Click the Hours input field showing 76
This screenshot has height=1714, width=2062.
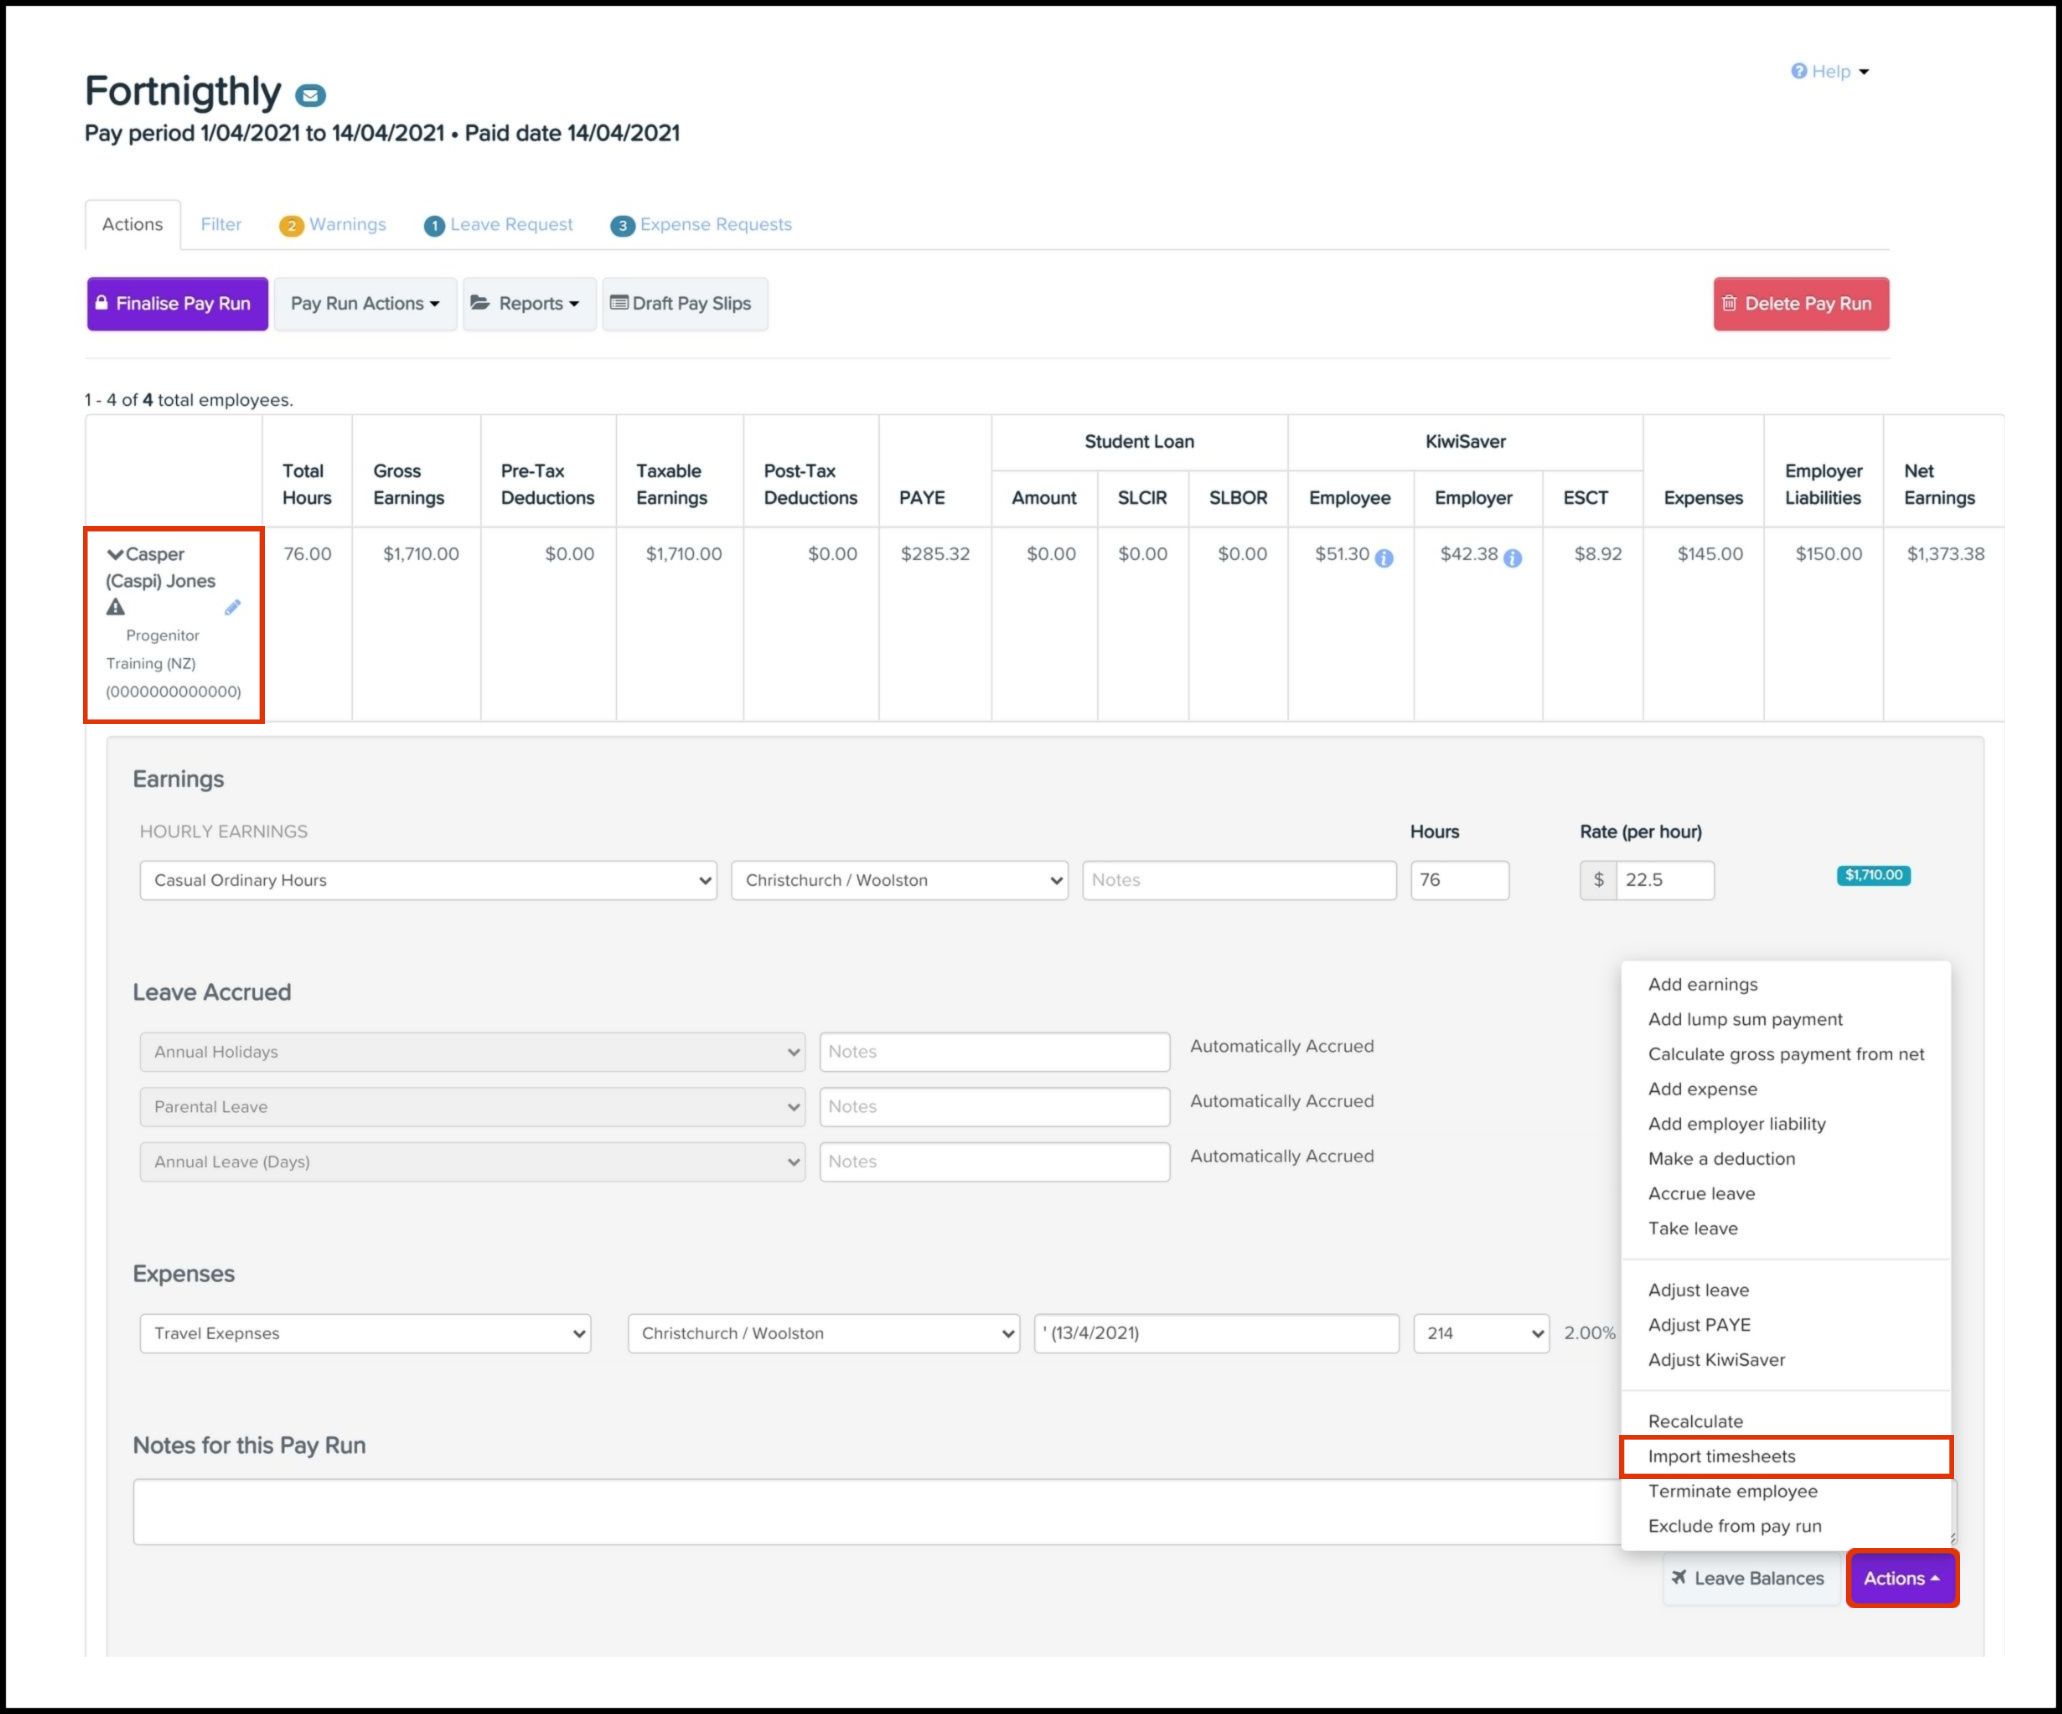(1458, 880)
